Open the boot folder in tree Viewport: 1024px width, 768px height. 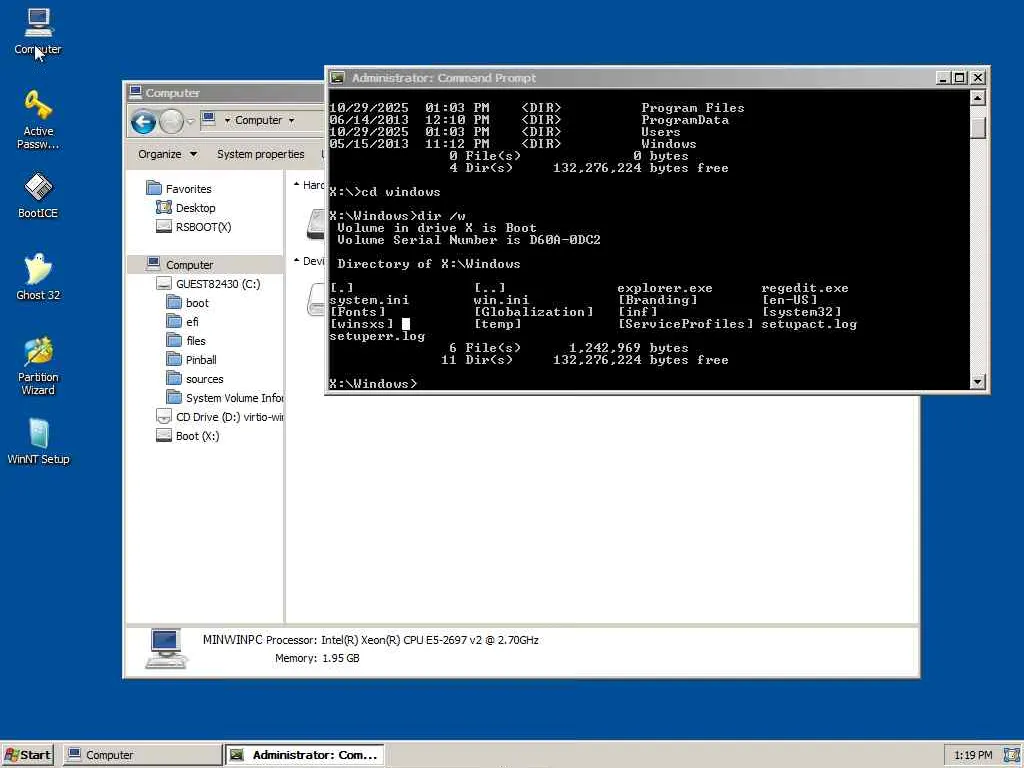click(187, 303)
